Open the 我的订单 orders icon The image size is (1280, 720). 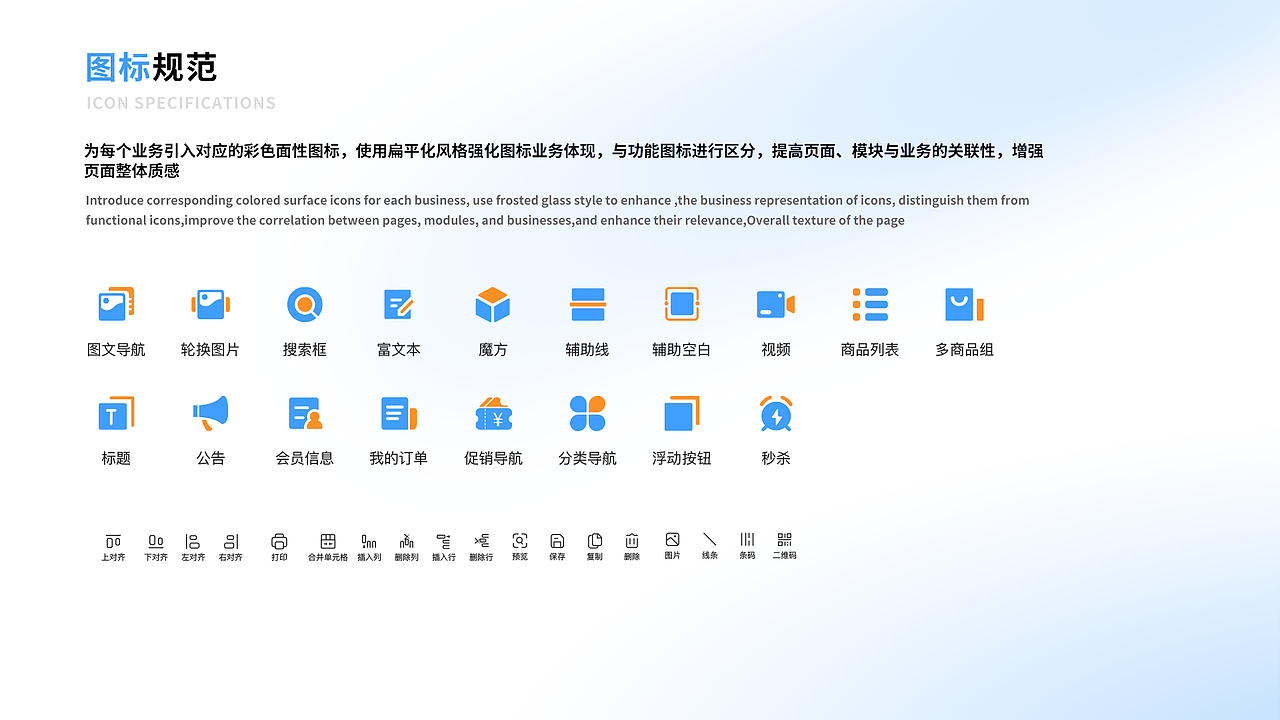[x=399, y=413]
